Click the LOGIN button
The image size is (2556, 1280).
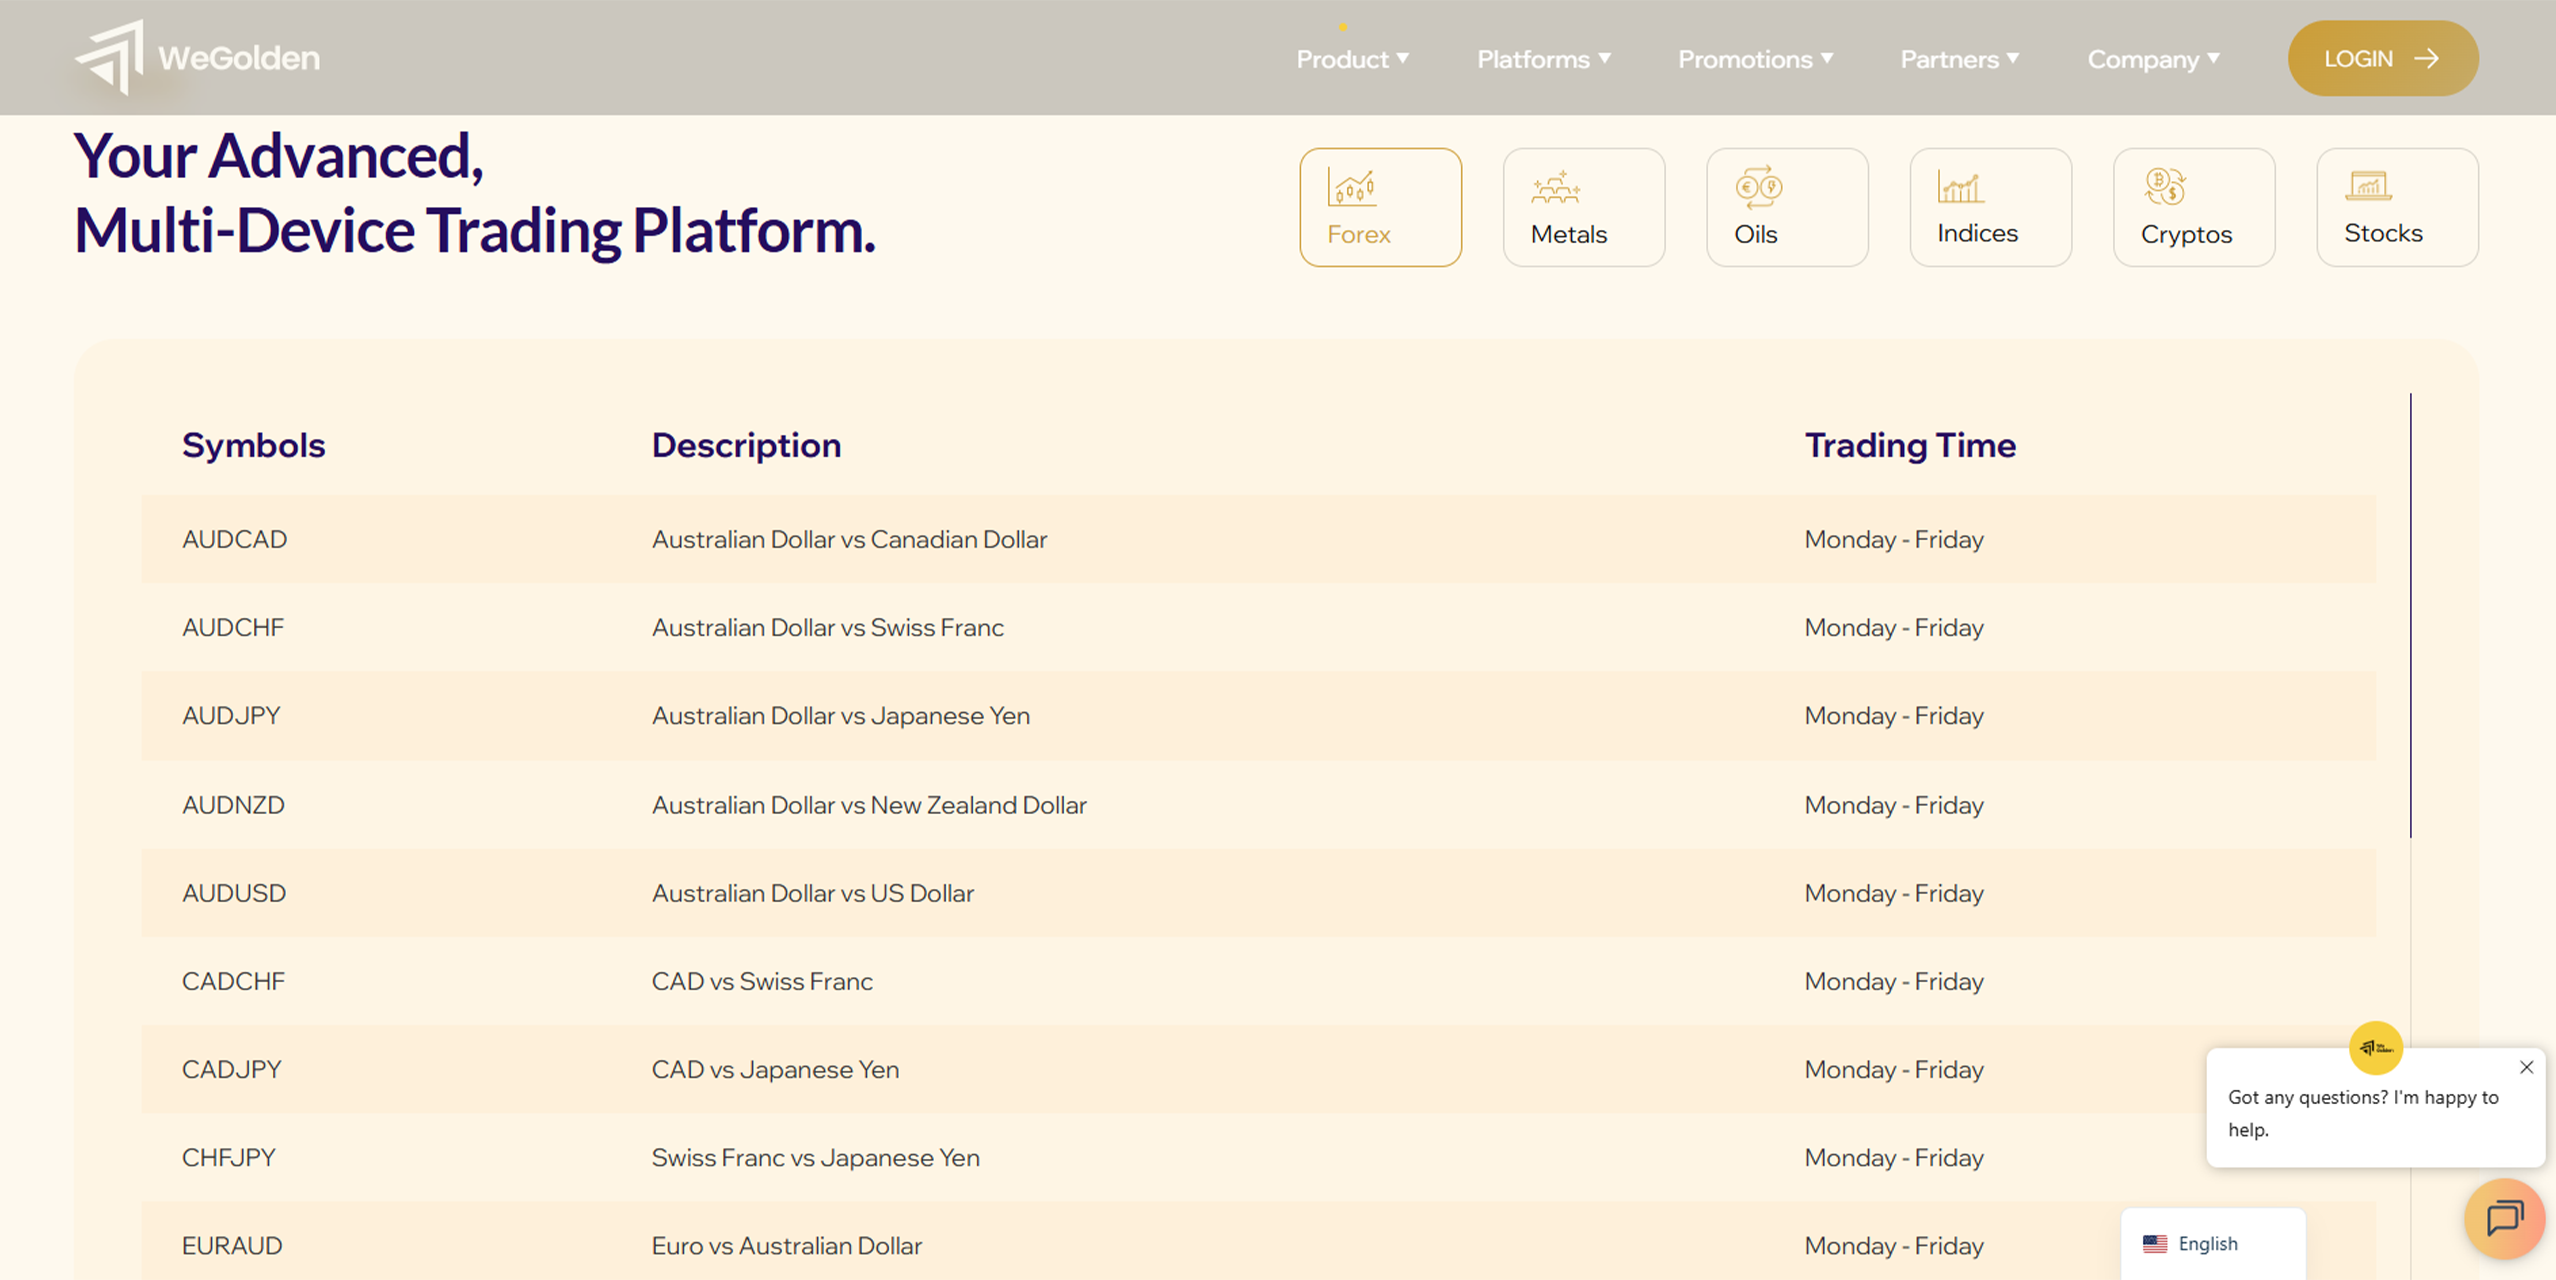pos(2382,59)
